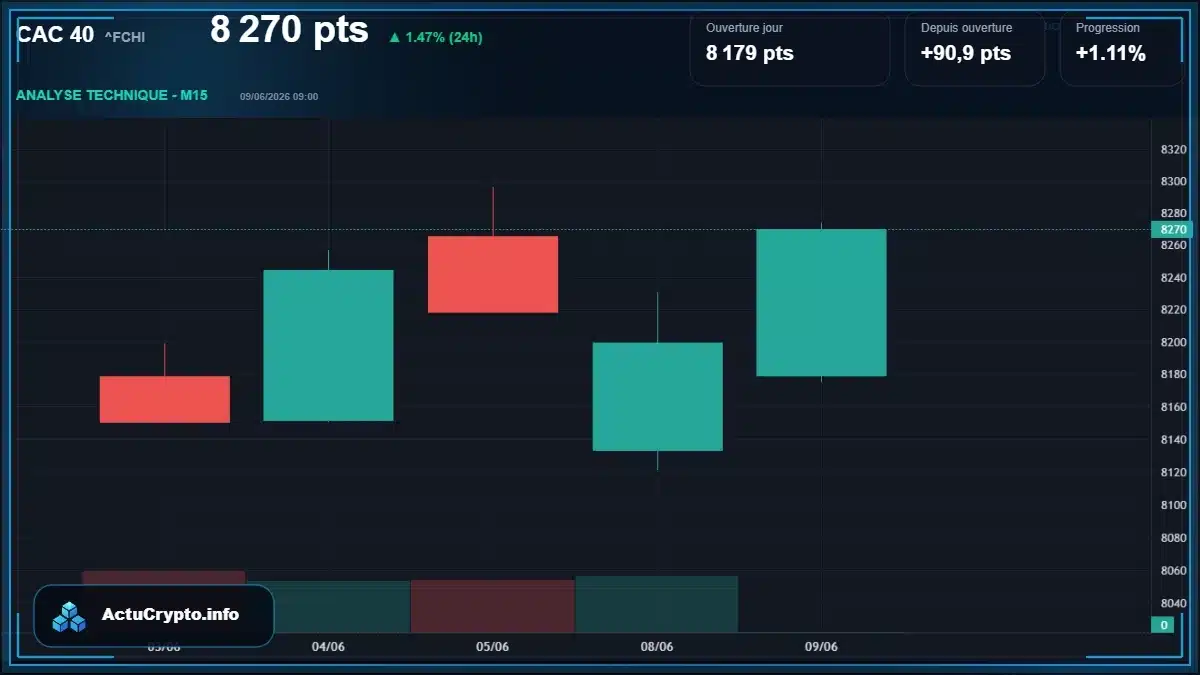Viewport: 1200px width, 675px height.
Task: Click the 8300 price axis label
Action: coord(1173,181)
